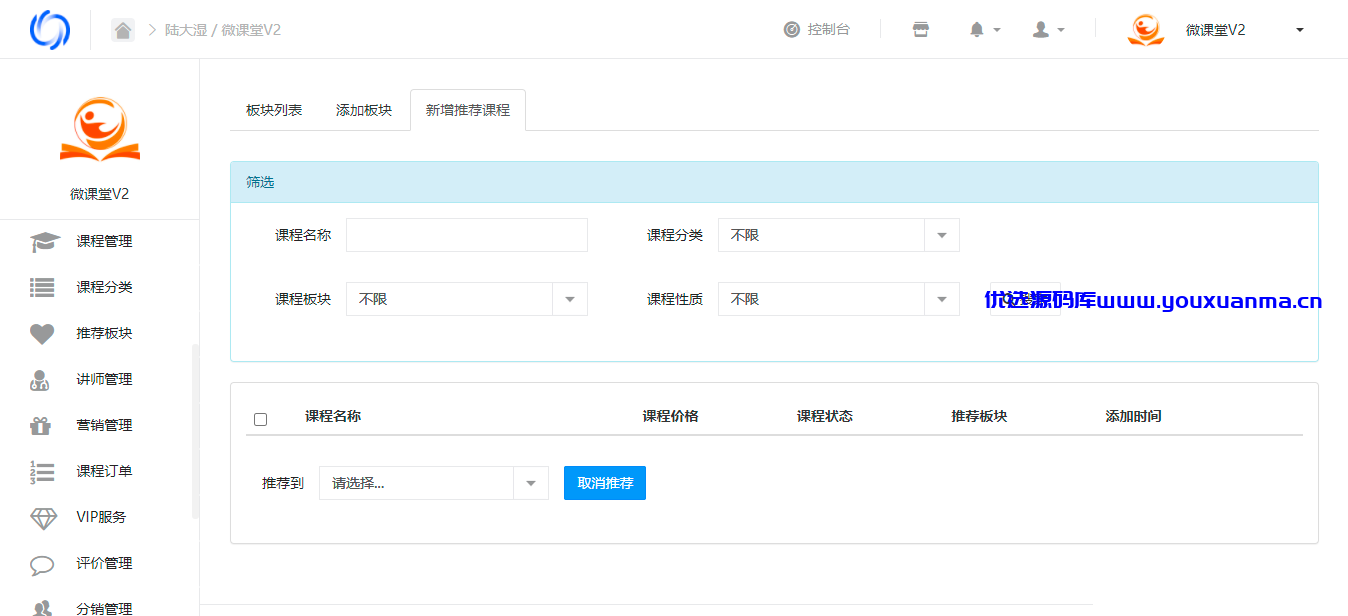Click the 课程分类 不限 select box
The image size is (1348, 616).
tap(838, 235)
